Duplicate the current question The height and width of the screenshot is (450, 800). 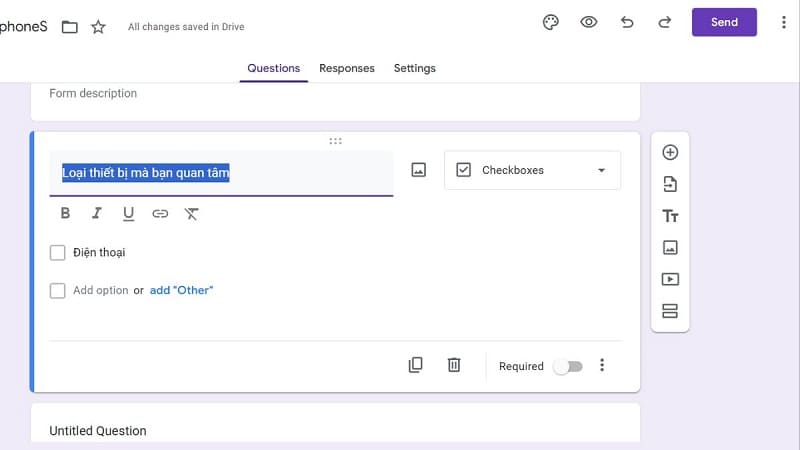click(x=416, y=365)
